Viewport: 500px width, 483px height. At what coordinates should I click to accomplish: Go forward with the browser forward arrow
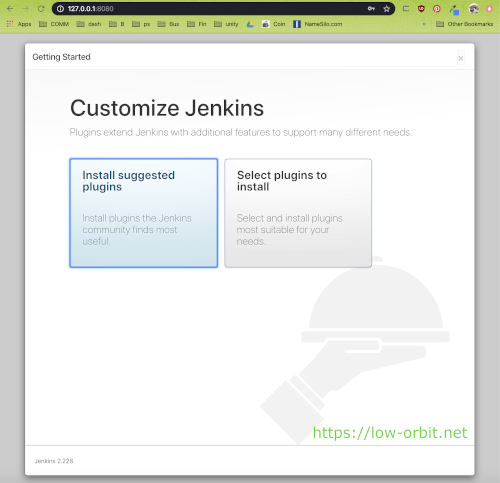(26, 9)
